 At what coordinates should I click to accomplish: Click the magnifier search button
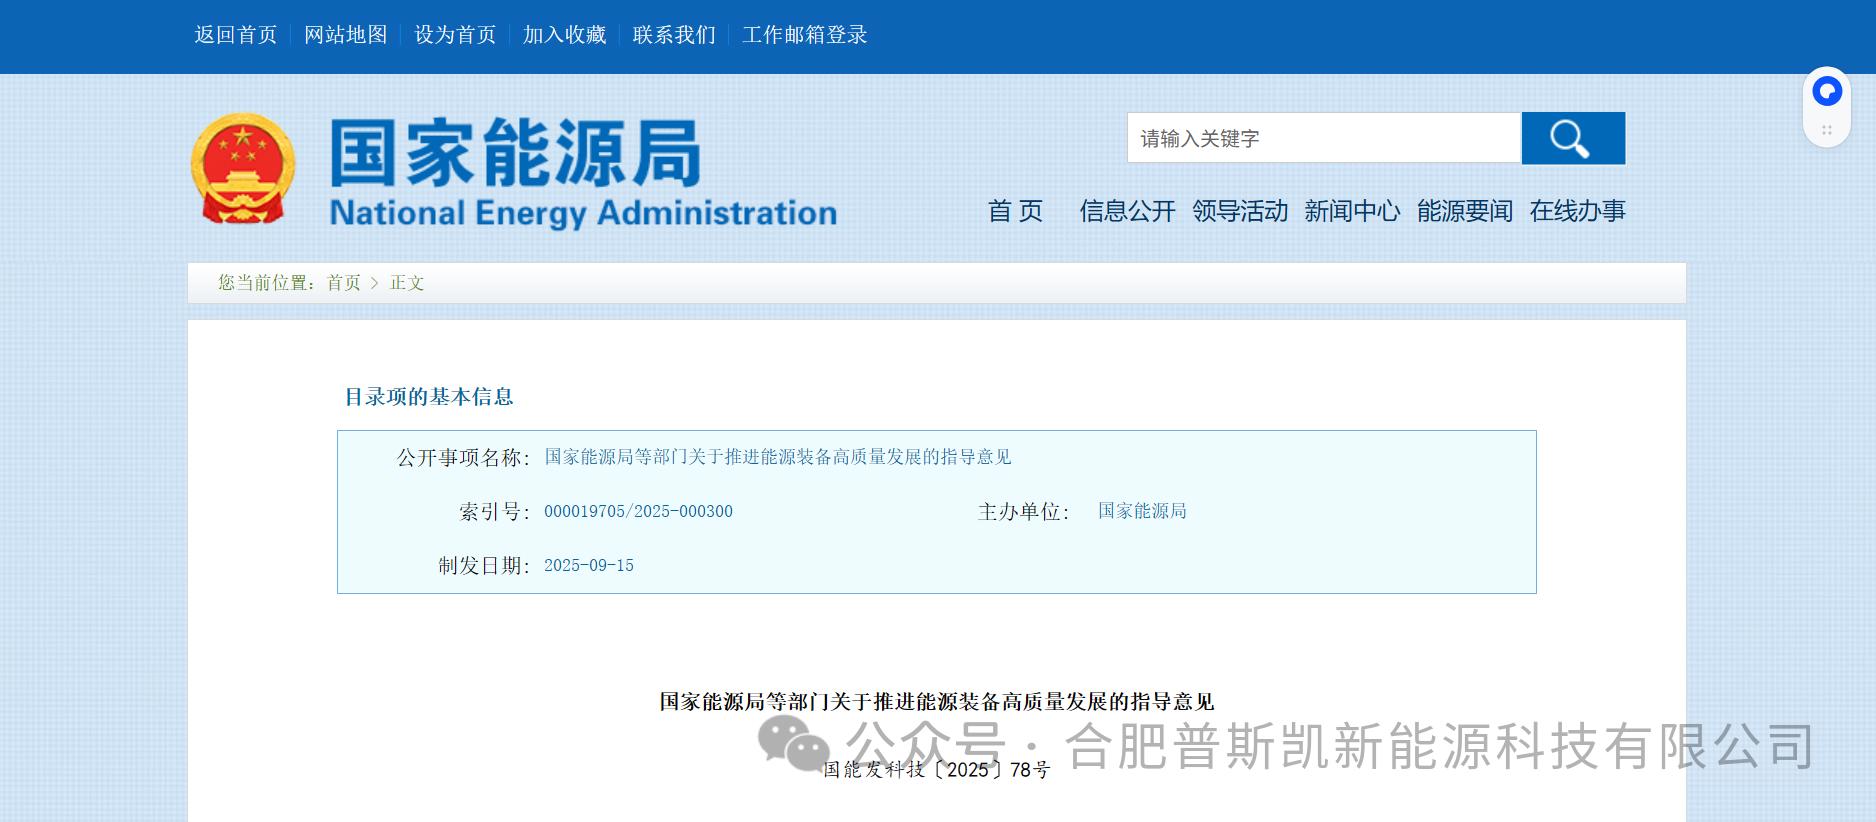[1572, 138]
